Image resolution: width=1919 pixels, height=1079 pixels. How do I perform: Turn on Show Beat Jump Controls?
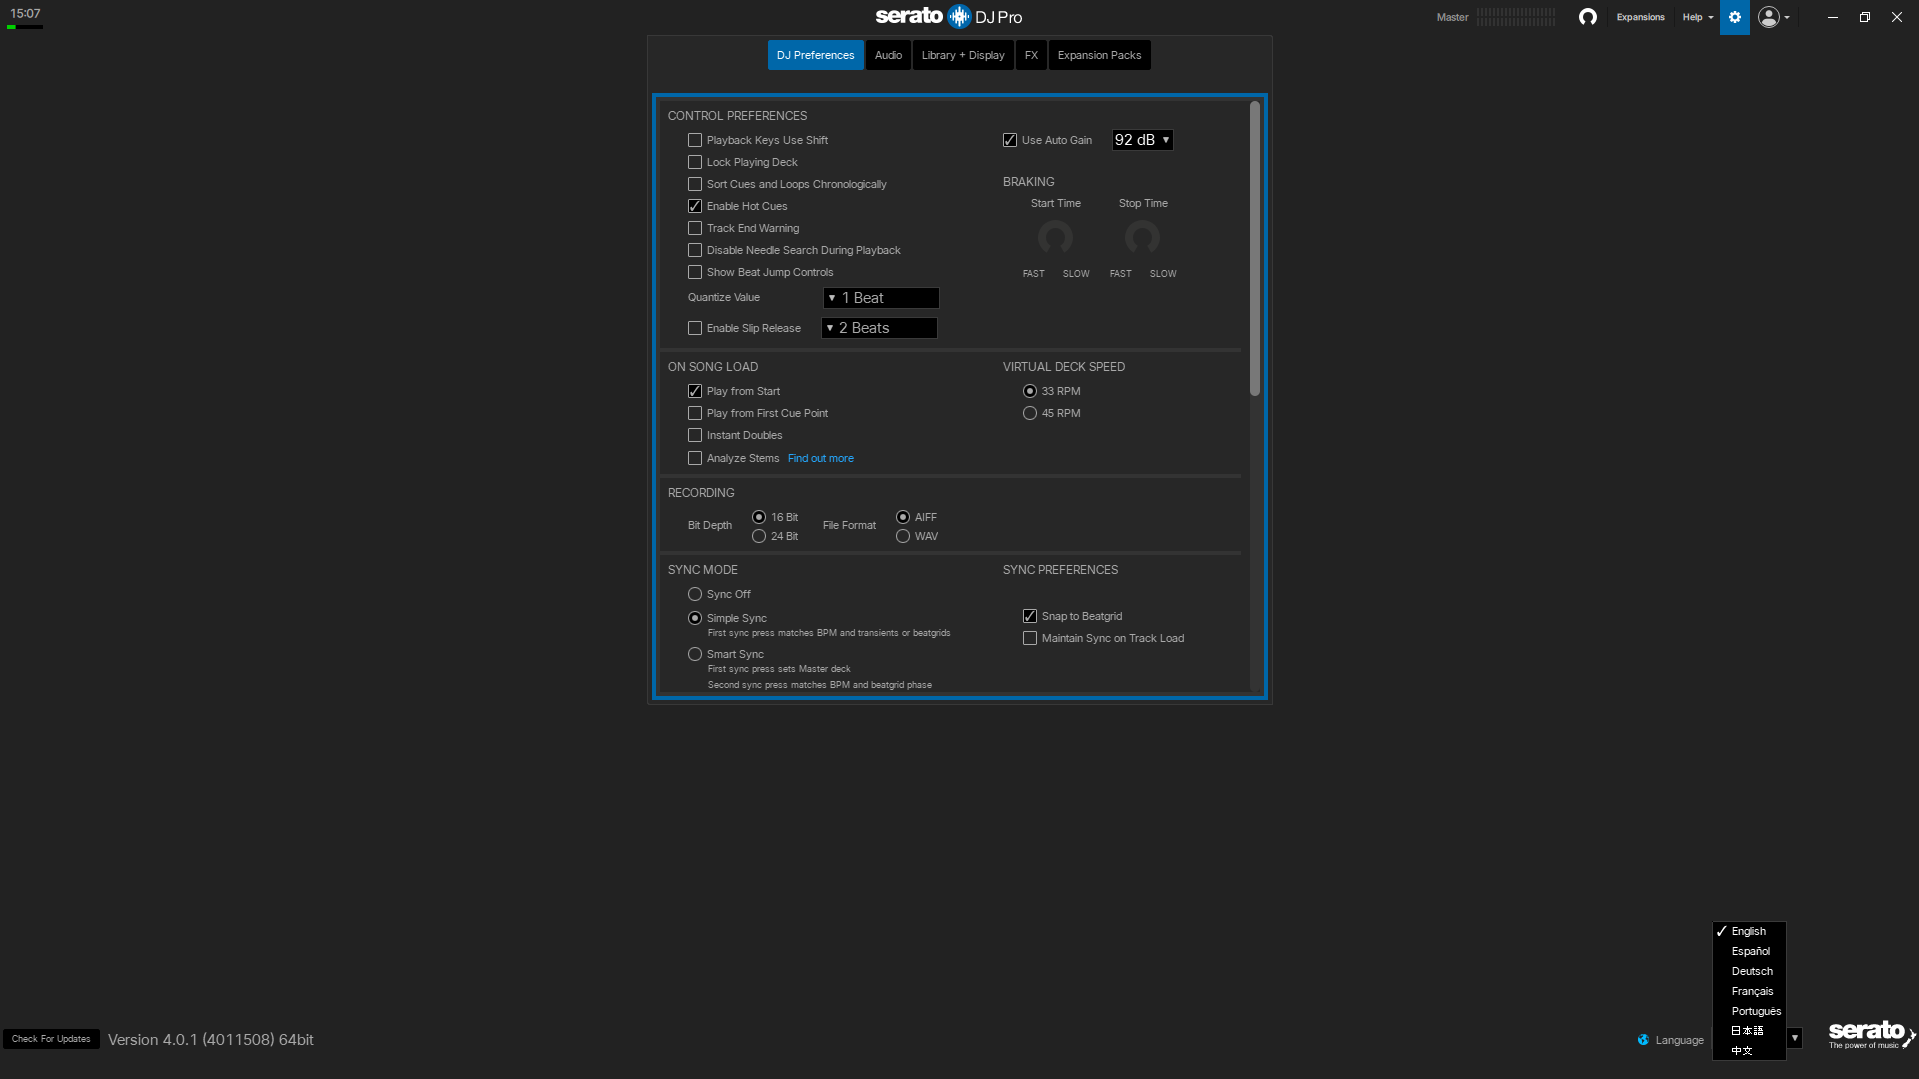click(x=695, y=272)
